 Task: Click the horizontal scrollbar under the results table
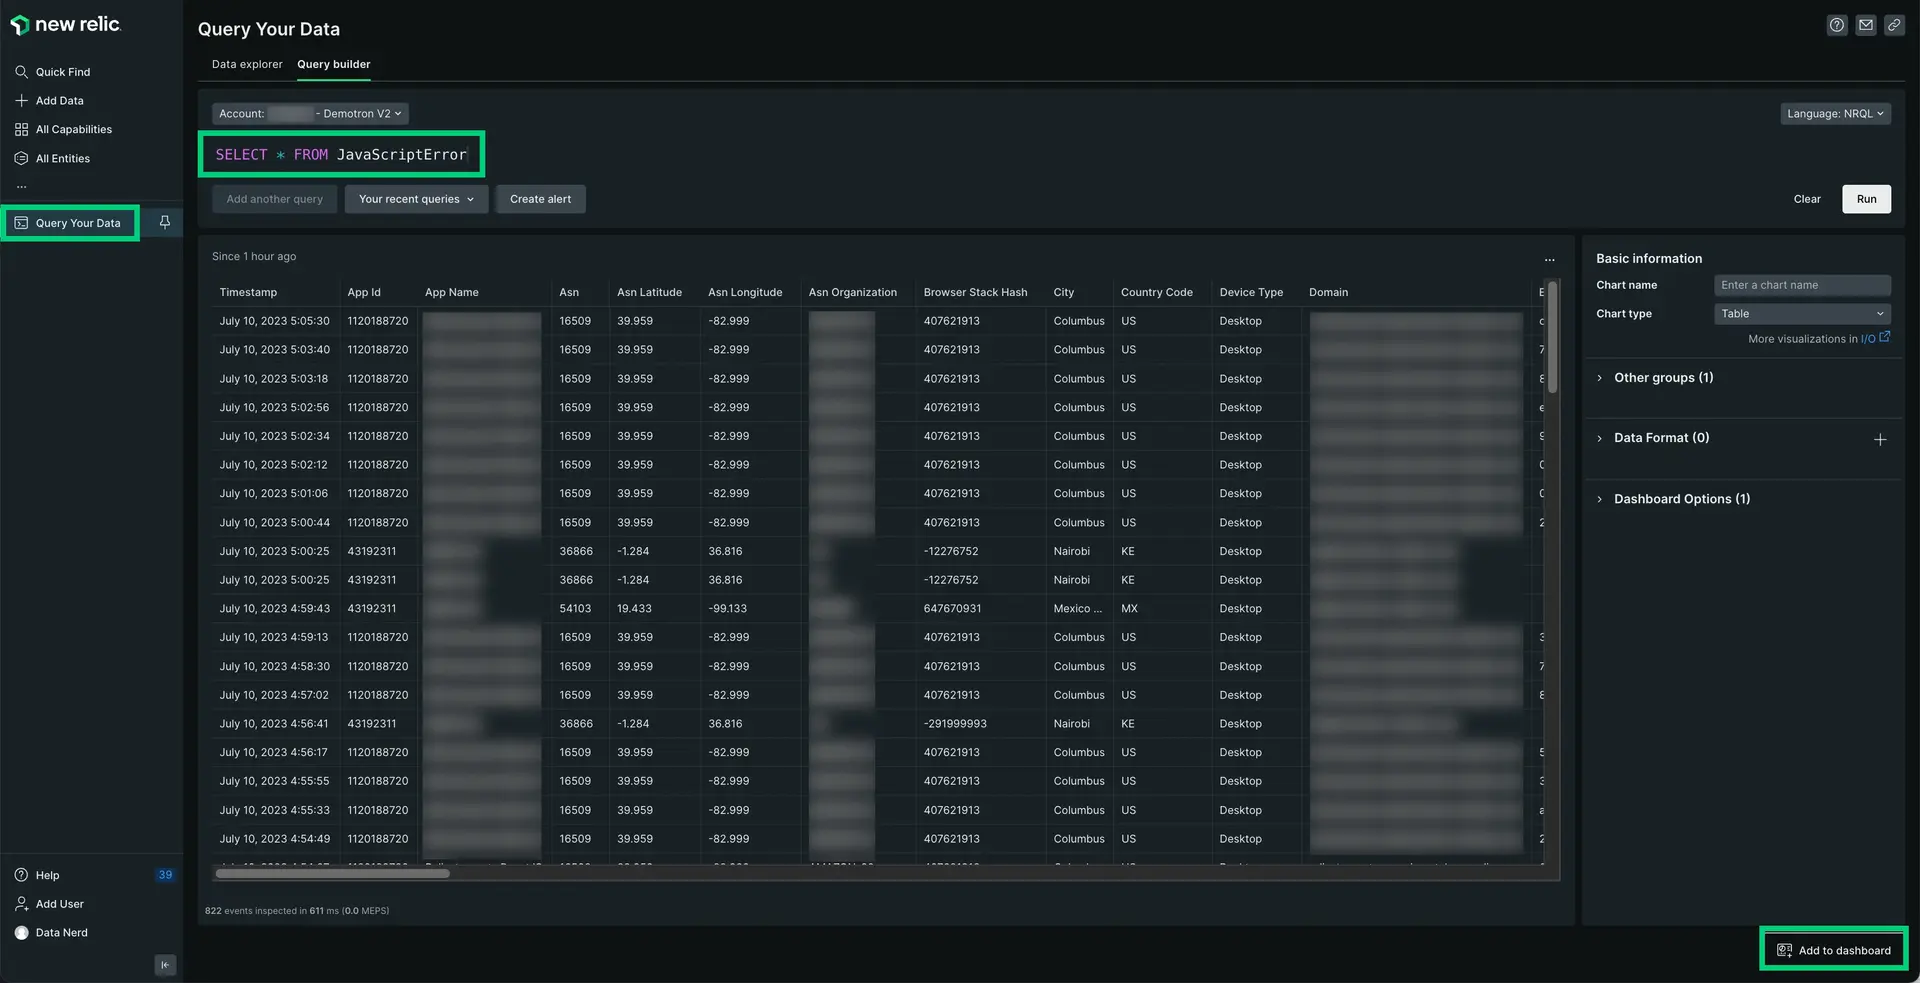(333, 874)
